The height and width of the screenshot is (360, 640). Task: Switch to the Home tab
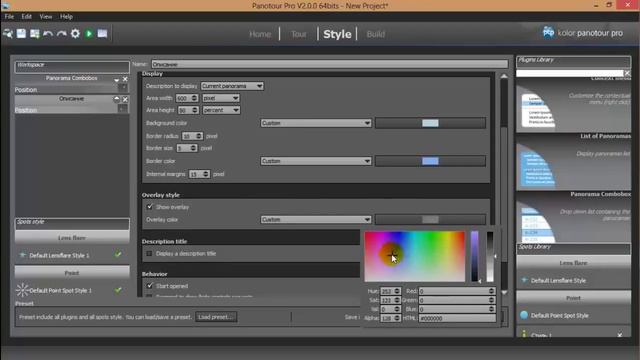[x=260, y=34]
